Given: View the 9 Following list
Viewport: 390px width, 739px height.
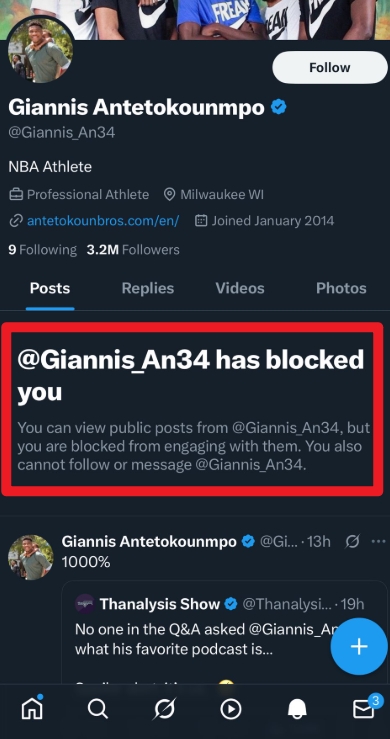Looking at the screenshot, I should point(42,250).
